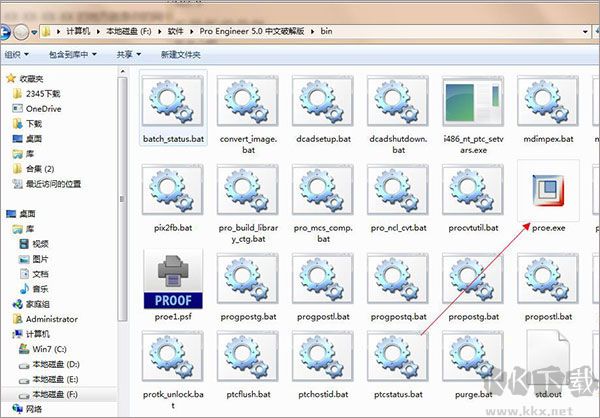Select the pro_build_library_ctg.bat icon
Image resolution: width=600 pixels, height=418 pixels.
click(248, 189)
